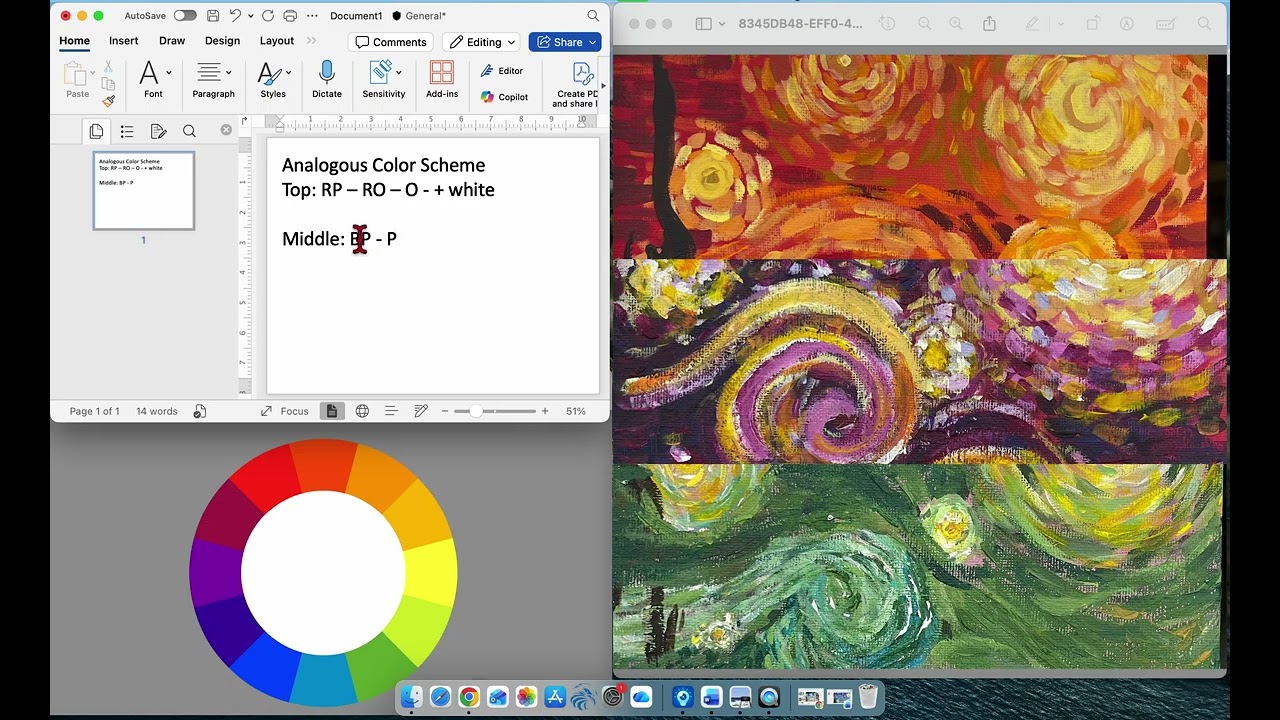
Task: Switch to the Layout ribbon tab
Action: 277,41
